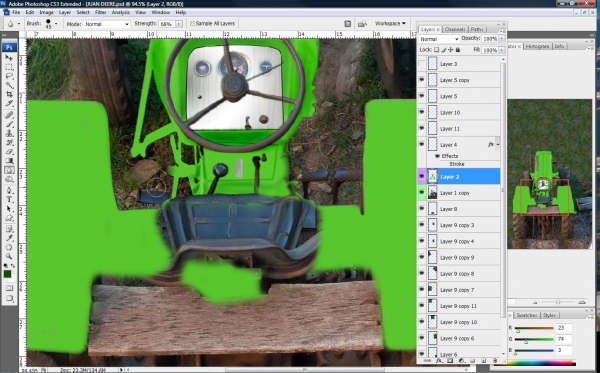Select the Lasso tool
The height and width of the screenshot is (373, 600).
coord(9,76)
